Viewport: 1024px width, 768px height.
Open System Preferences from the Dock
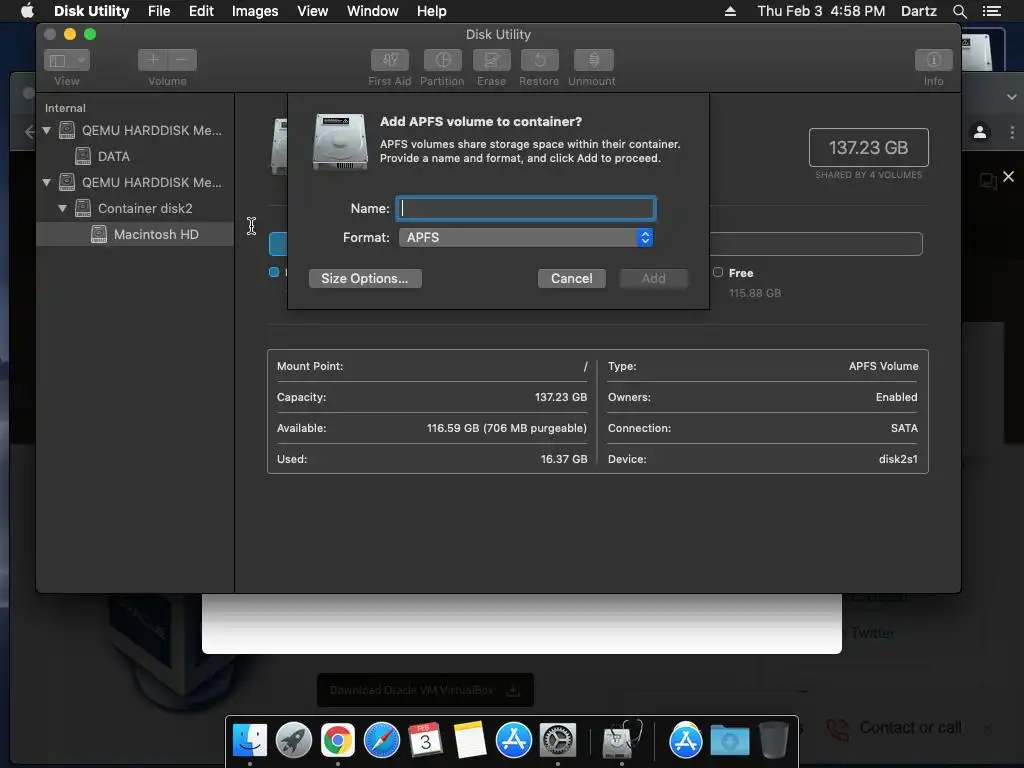click(x=558, y=741)
